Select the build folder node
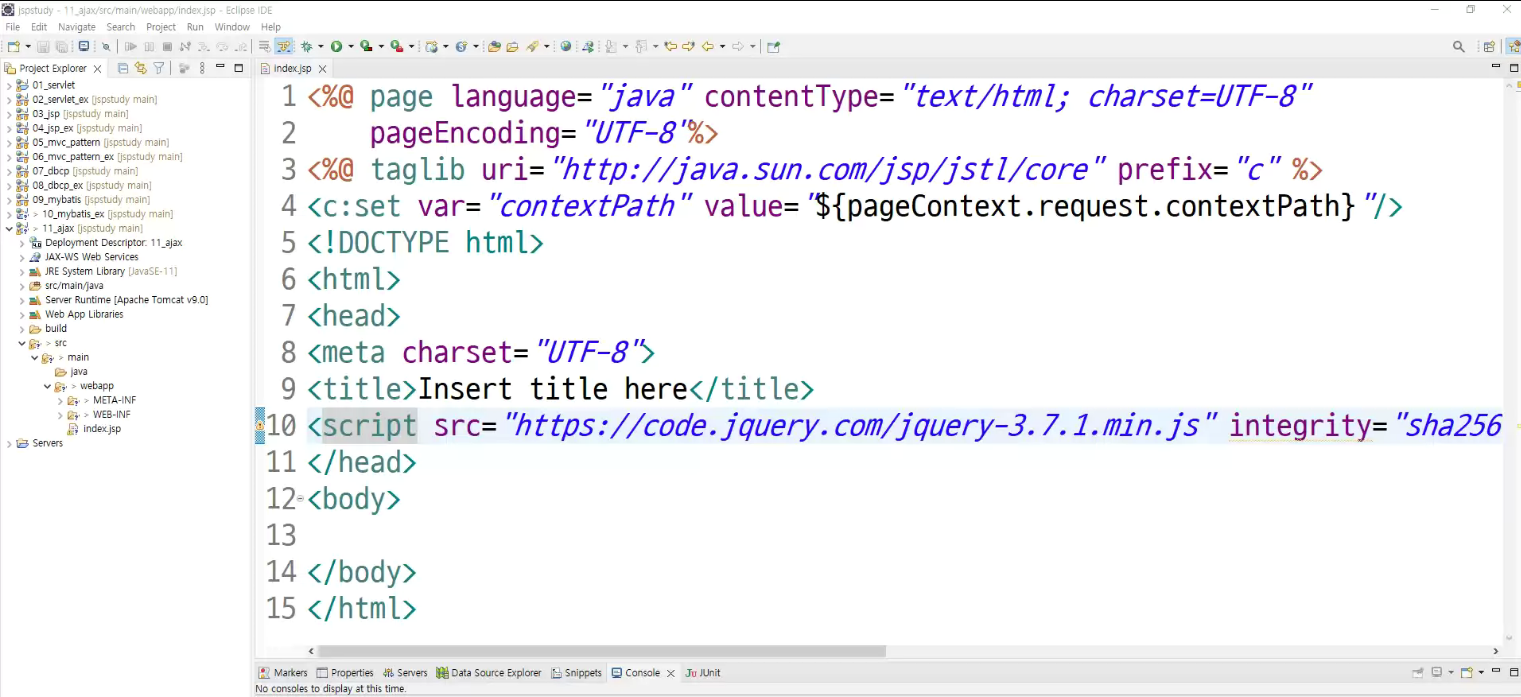The height and width of the screenshot is (697, 1521). coord(56,328)
